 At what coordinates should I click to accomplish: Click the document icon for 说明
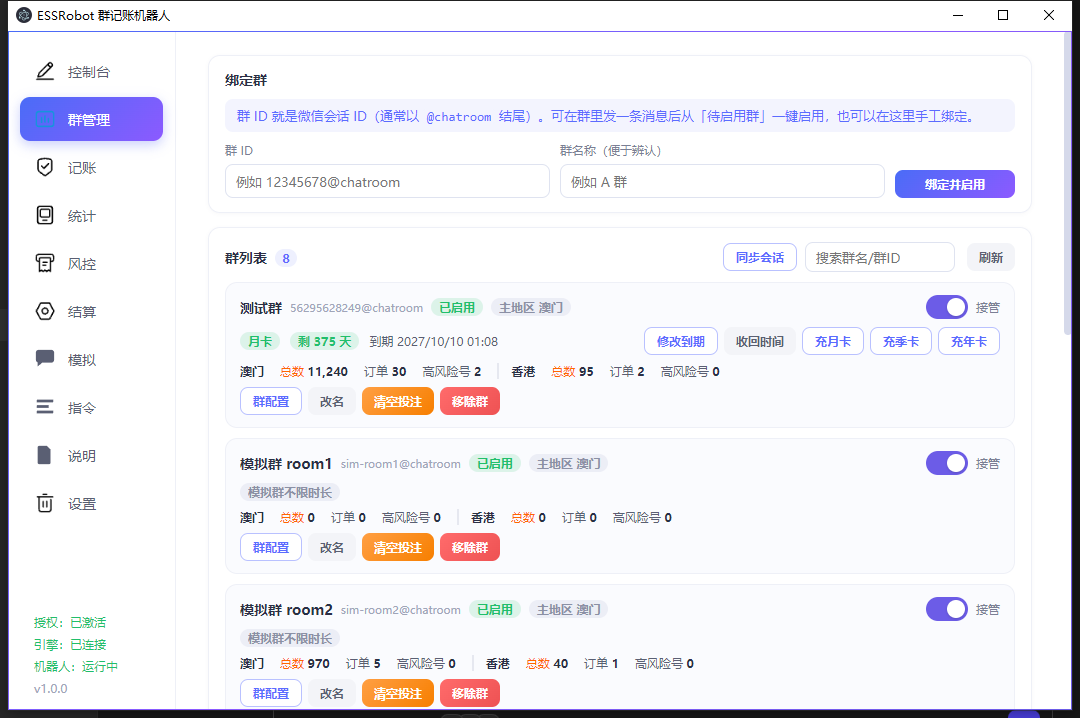(x=44, y=455)
